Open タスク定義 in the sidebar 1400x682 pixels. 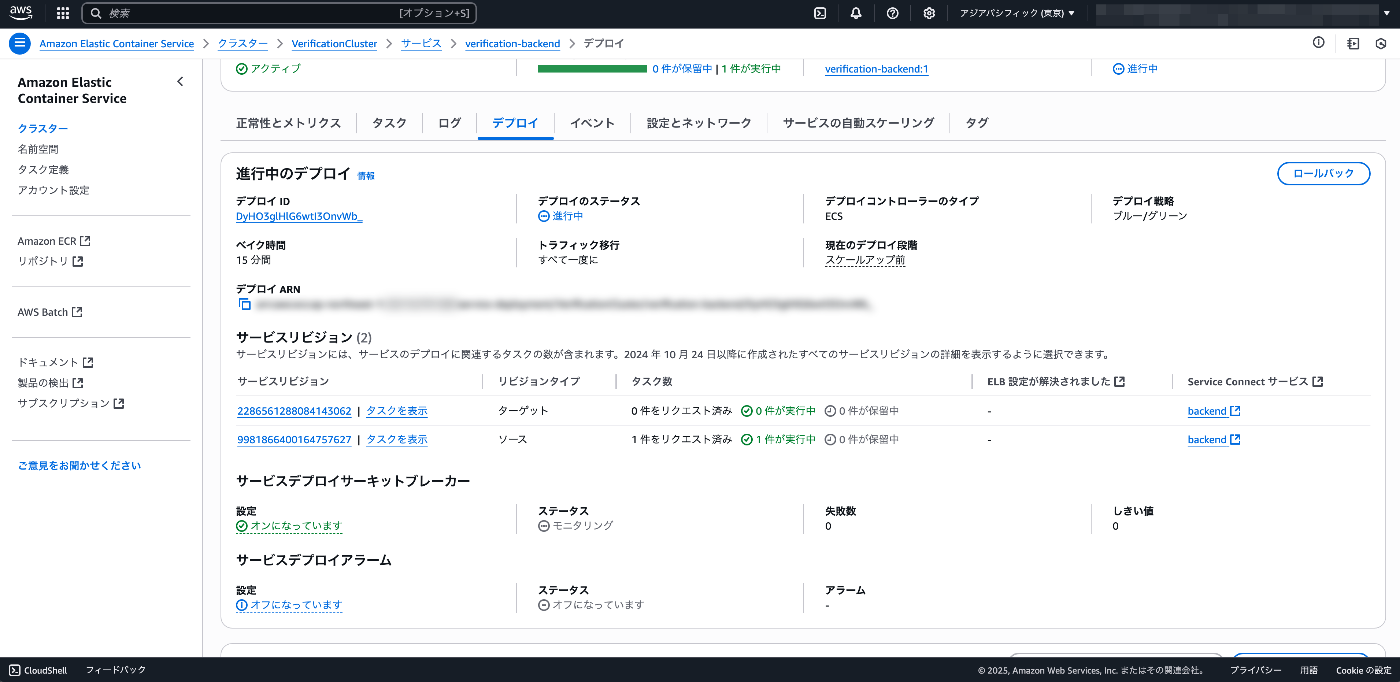click(x=43, y=170)
